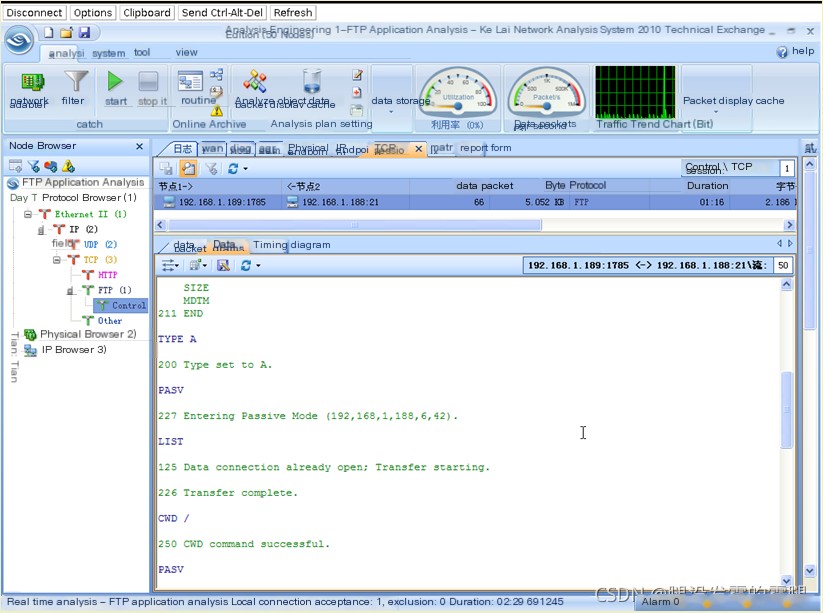Screen dimensions: 823x613
Task: Click the Duration column header
Action: point(707,186)
